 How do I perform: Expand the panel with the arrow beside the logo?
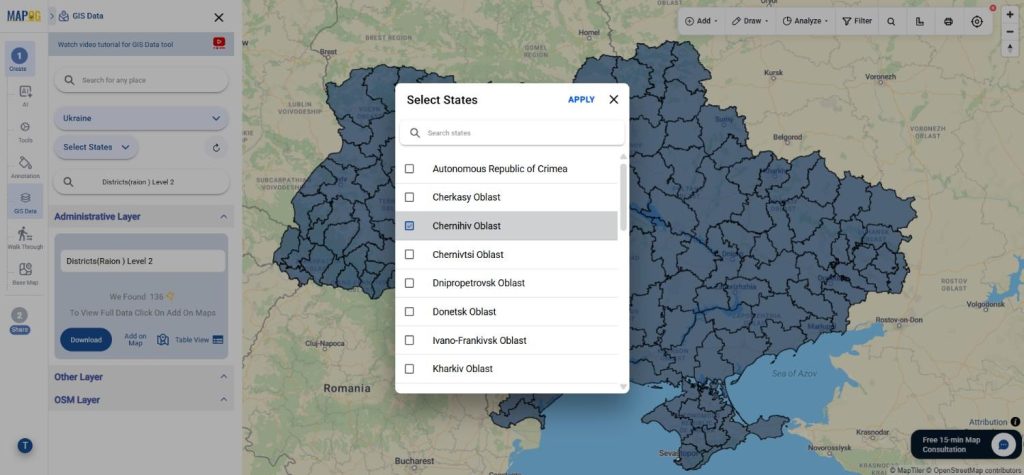point(52,16)
